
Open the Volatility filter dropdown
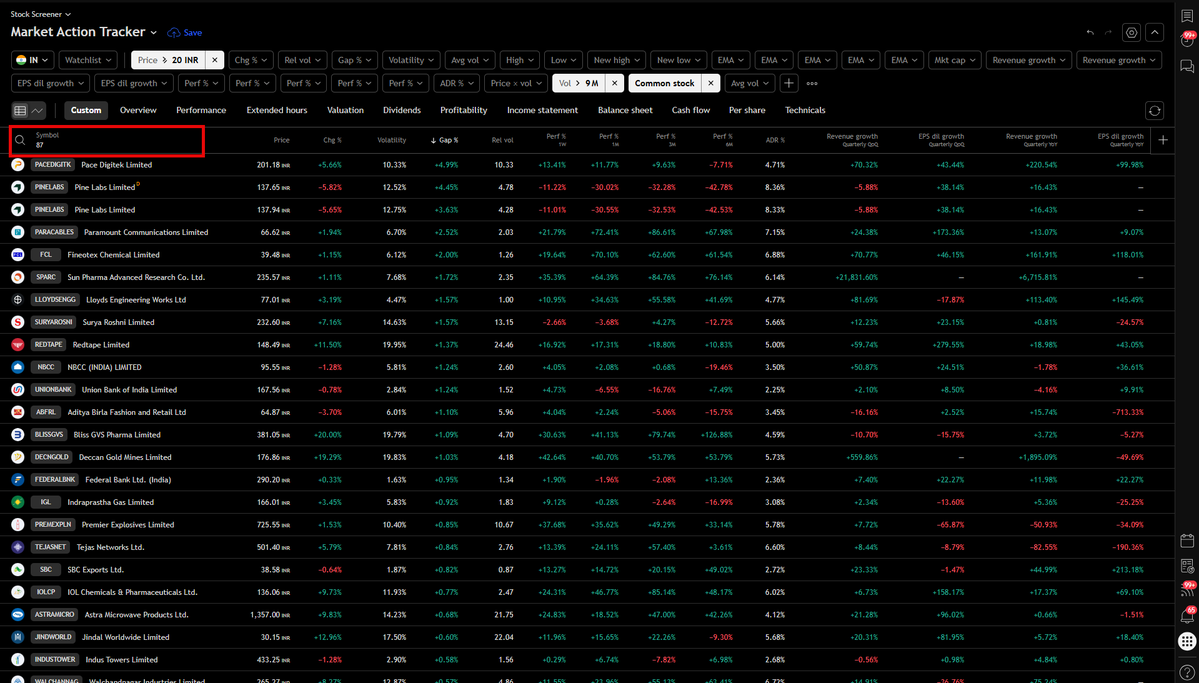point(411,60)
